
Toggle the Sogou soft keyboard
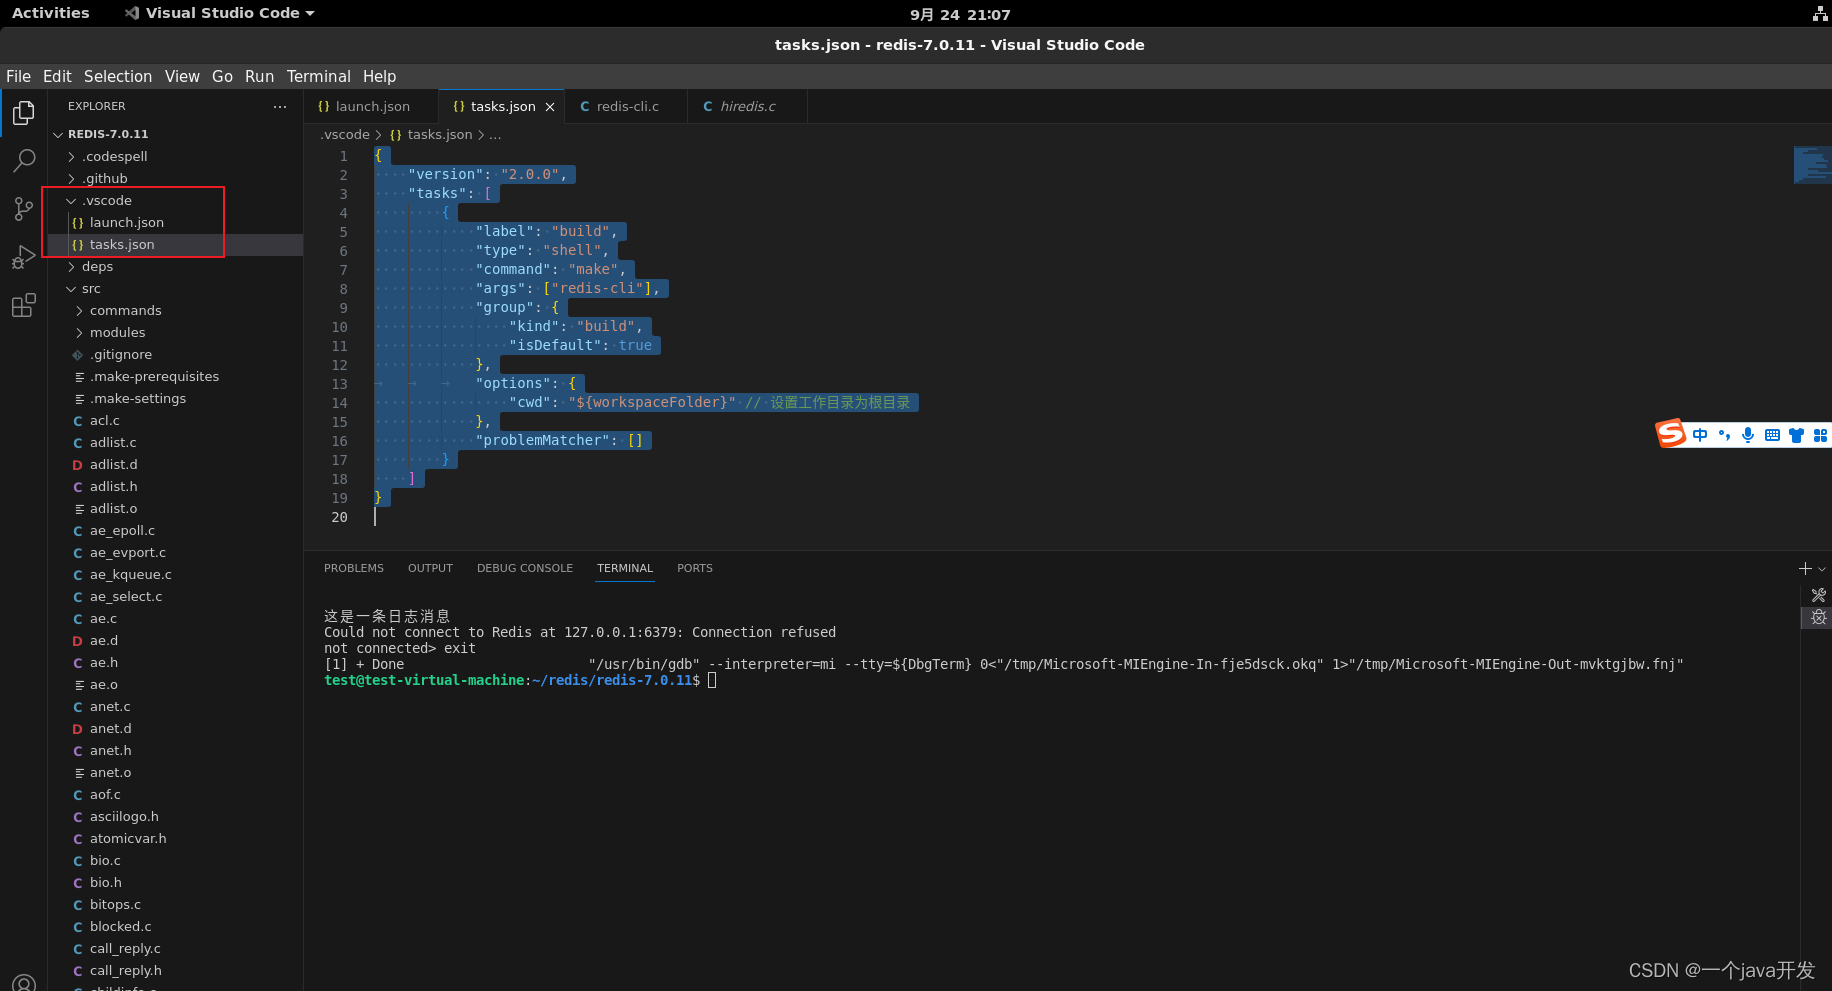pos(1772,434)
